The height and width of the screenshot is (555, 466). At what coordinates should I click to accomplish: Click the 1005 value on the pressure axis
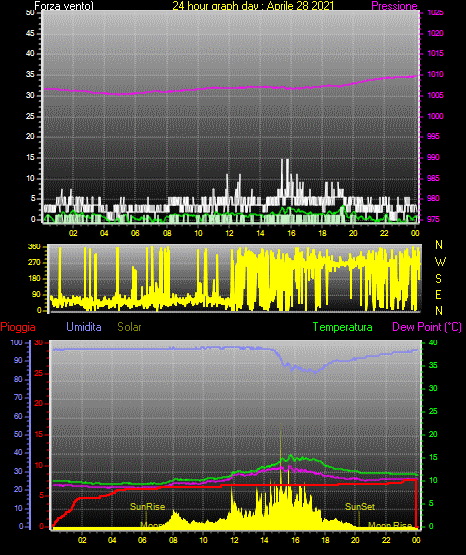(x=436, y=95)
